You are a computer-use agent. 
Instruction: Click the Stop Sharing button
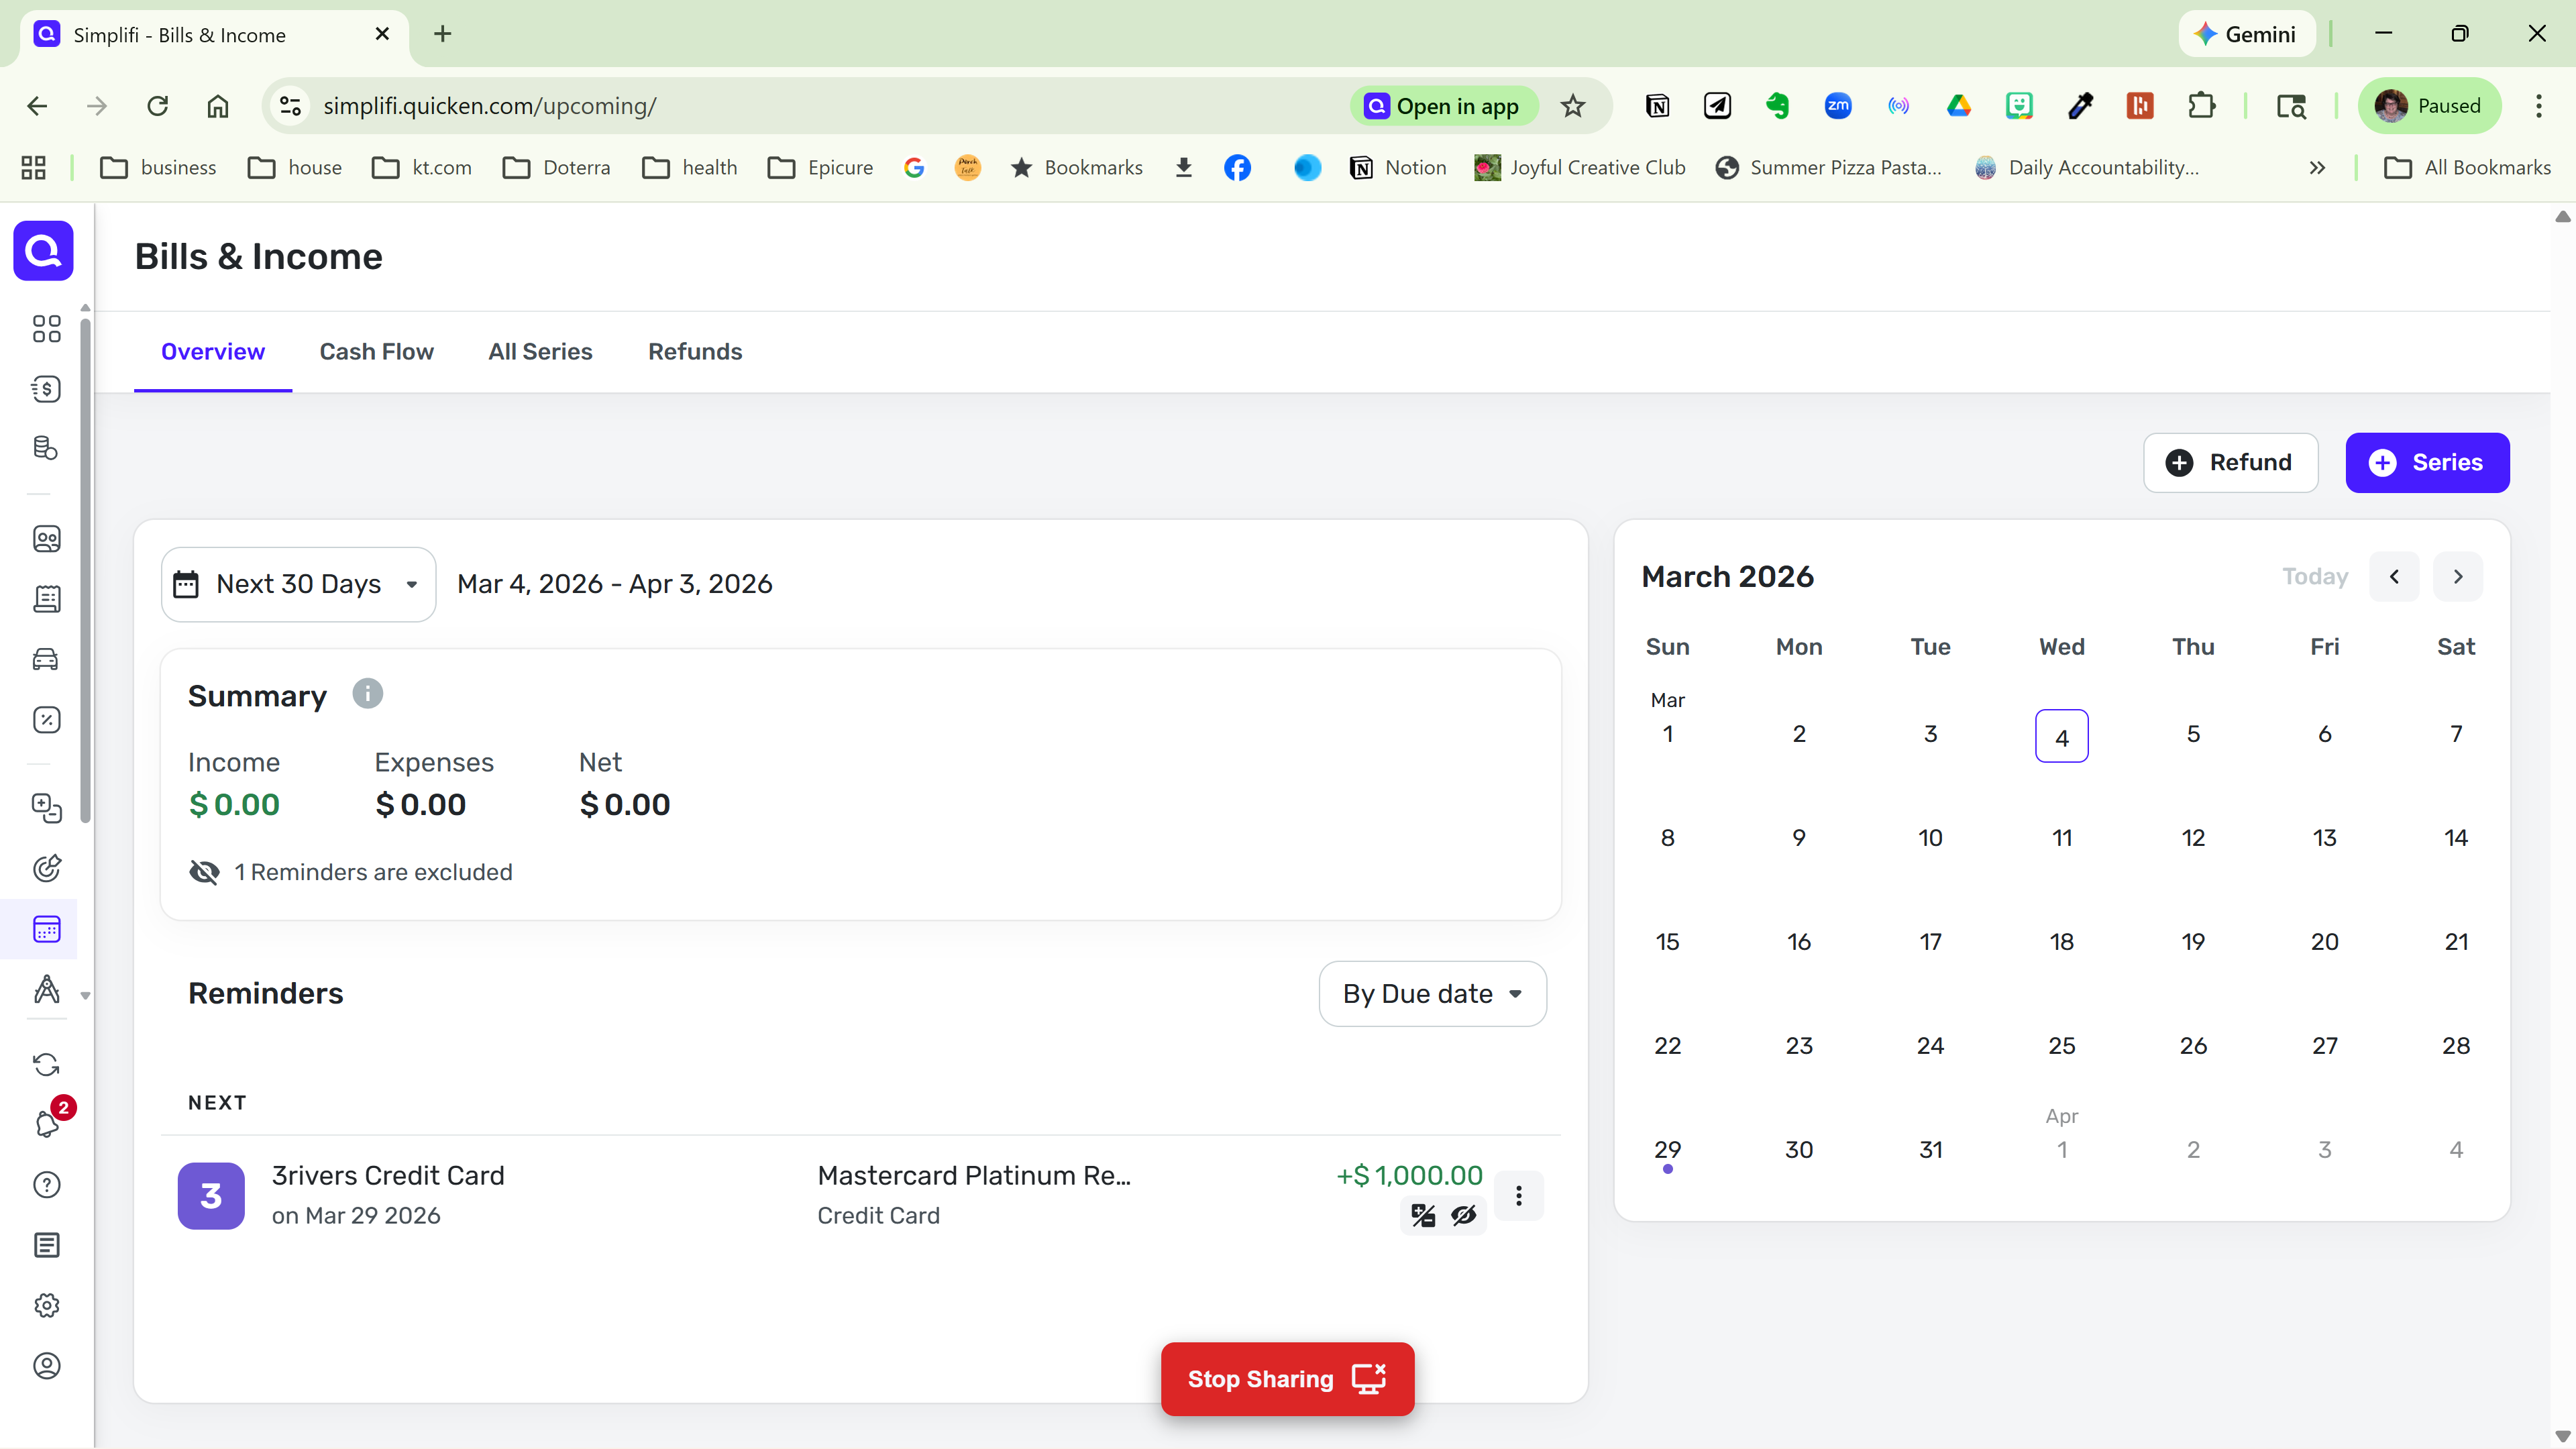point(1286,1379)
